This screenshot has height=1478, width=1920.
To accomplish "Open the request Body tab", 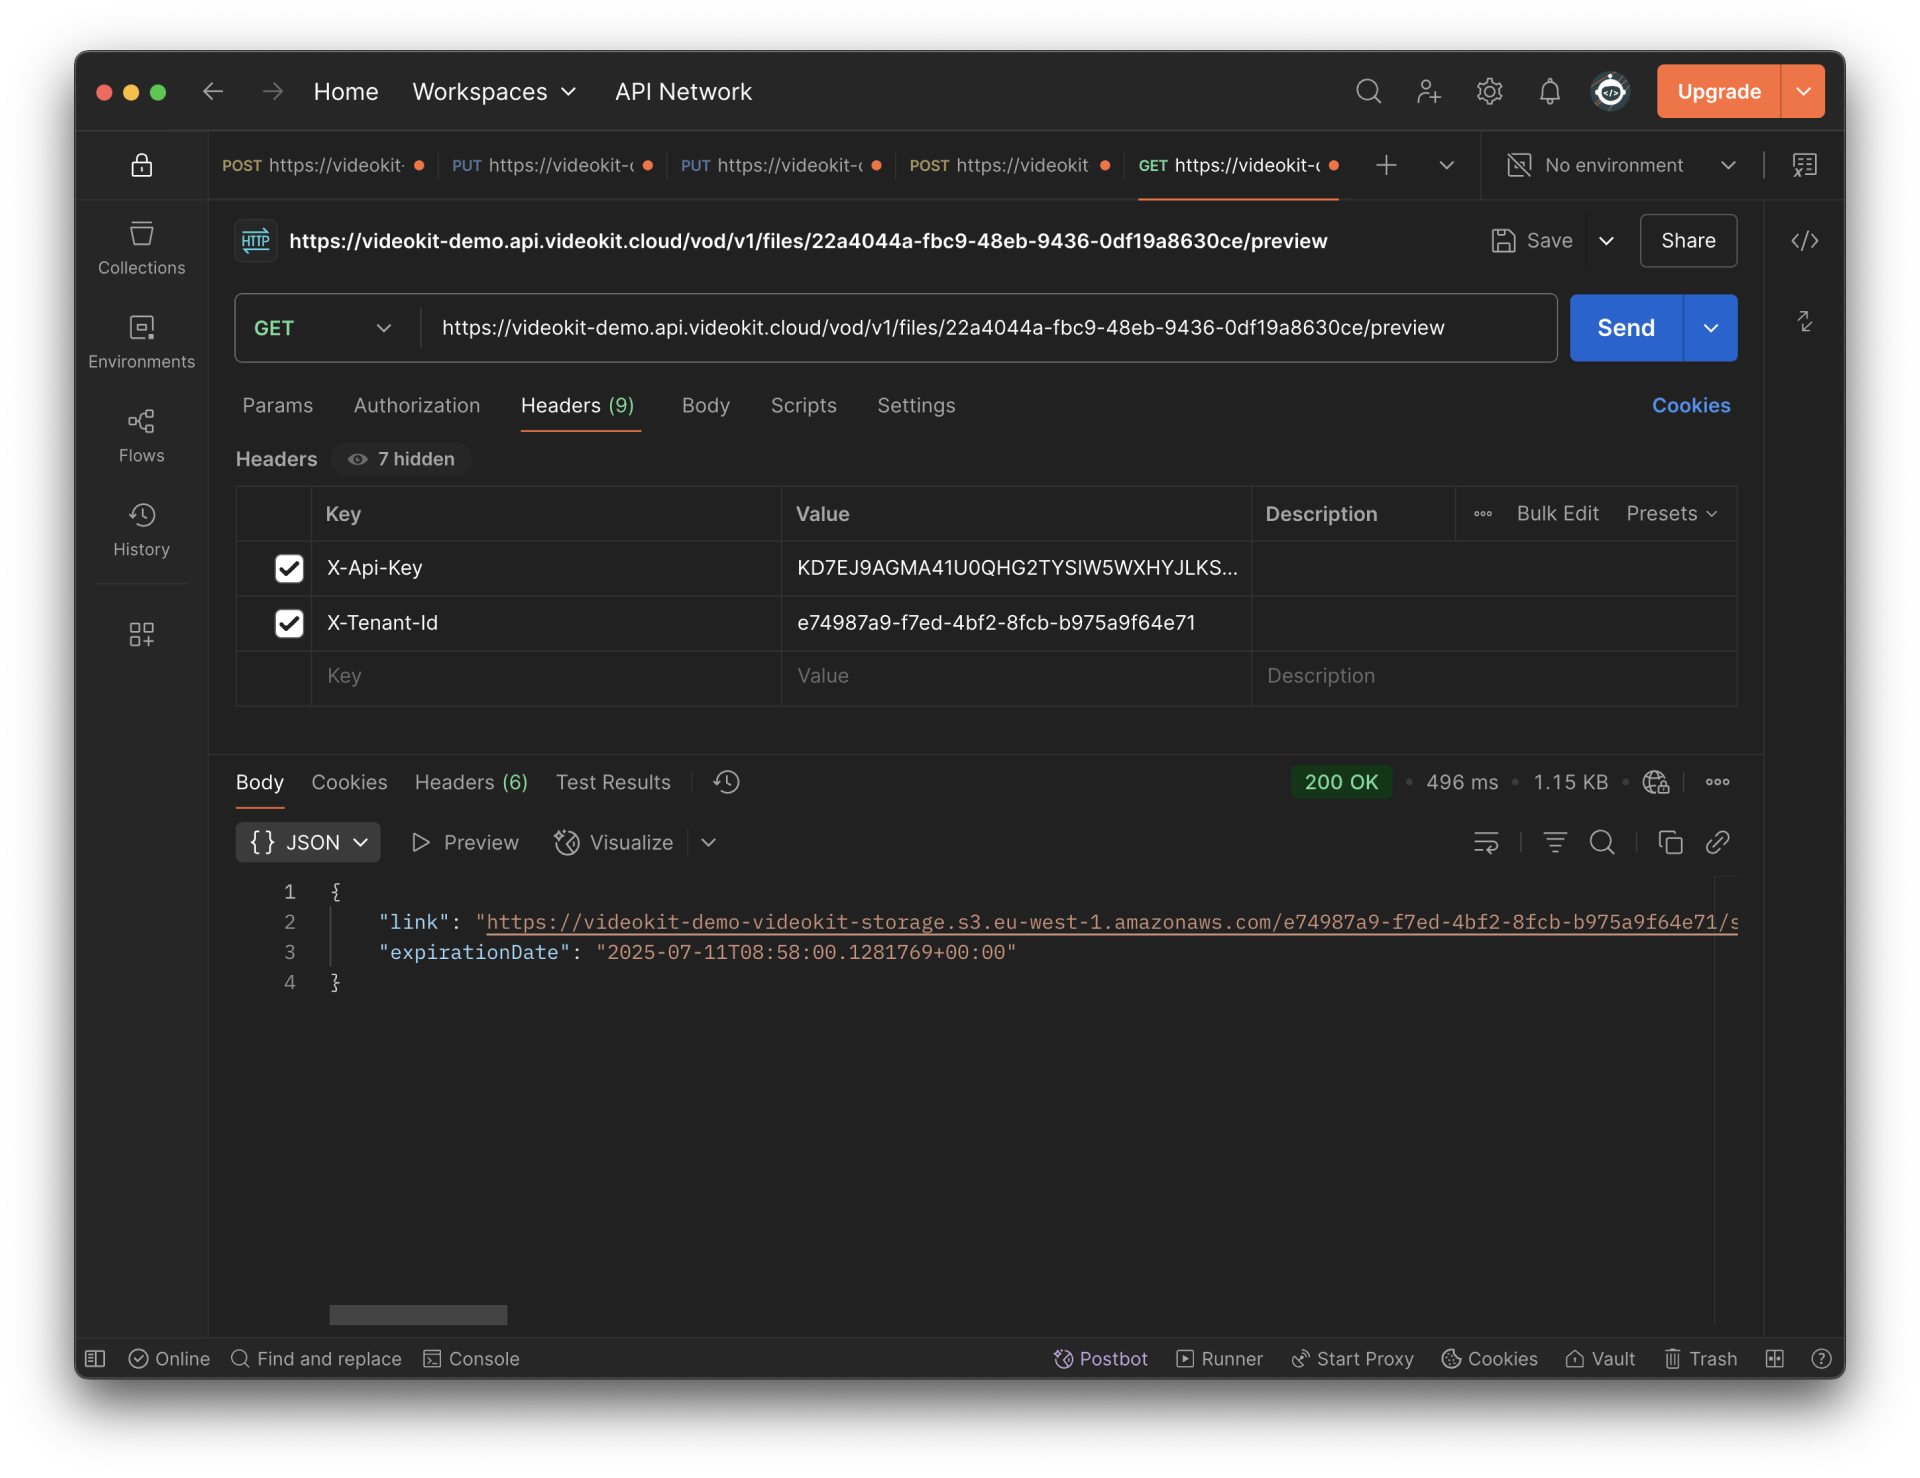I will pyautogui.click(x=706, y=405).
